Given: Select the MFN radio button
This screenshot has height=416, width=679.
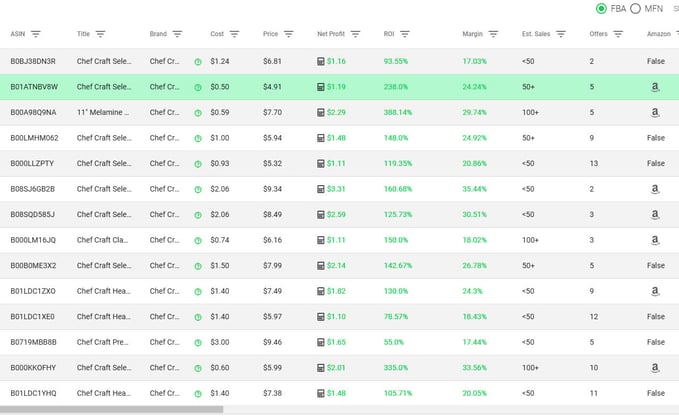Looking at the screenshot, I should (635, 9).
